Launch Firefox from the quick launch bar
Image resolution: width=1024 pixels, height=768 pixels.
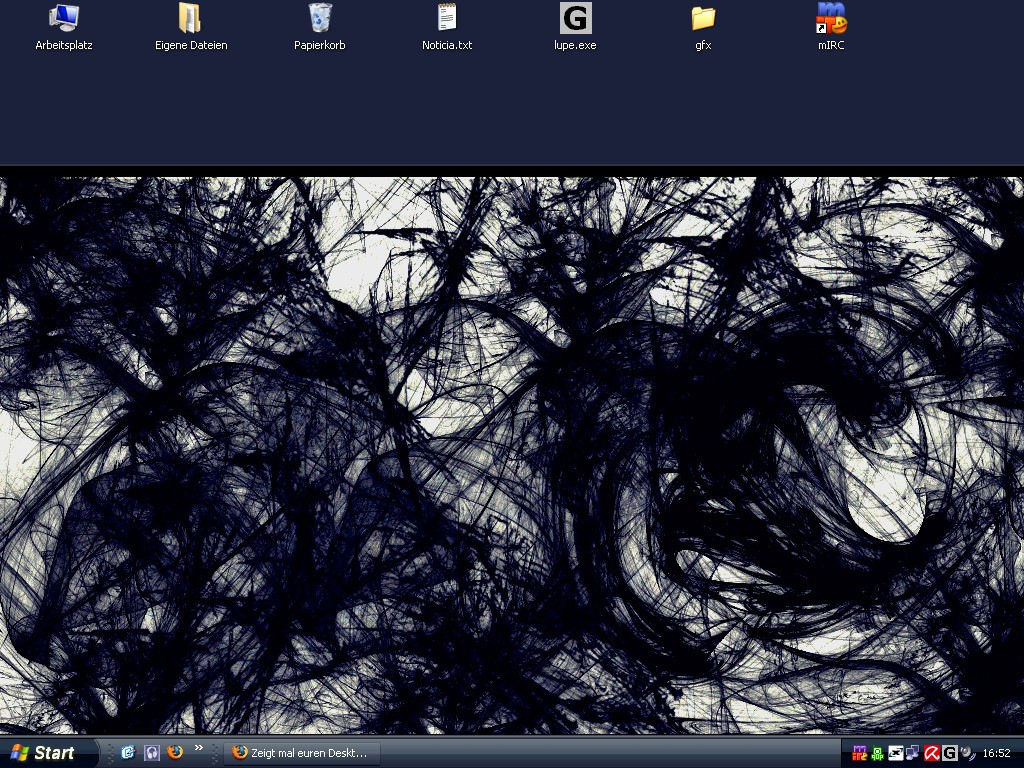[x=175, y=752]
